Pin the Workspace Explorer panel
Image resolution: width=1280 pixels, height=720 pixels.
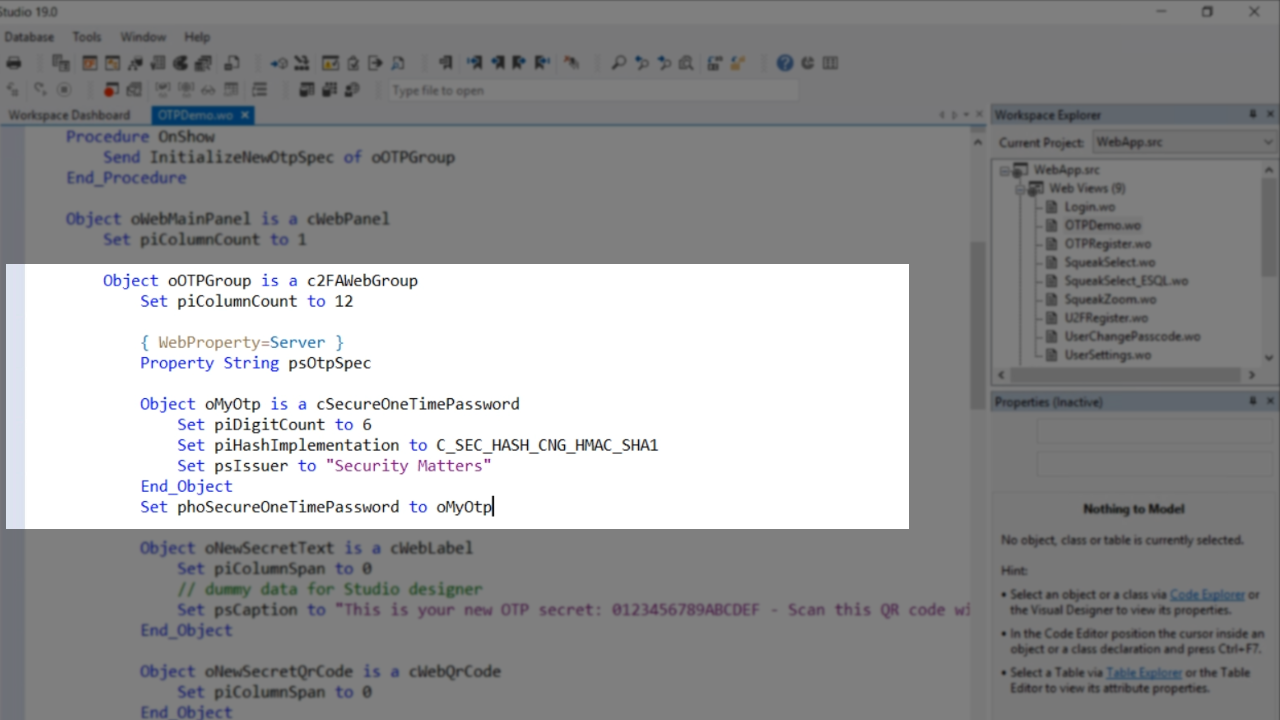pyautogui.click(x=1252, y=115)
